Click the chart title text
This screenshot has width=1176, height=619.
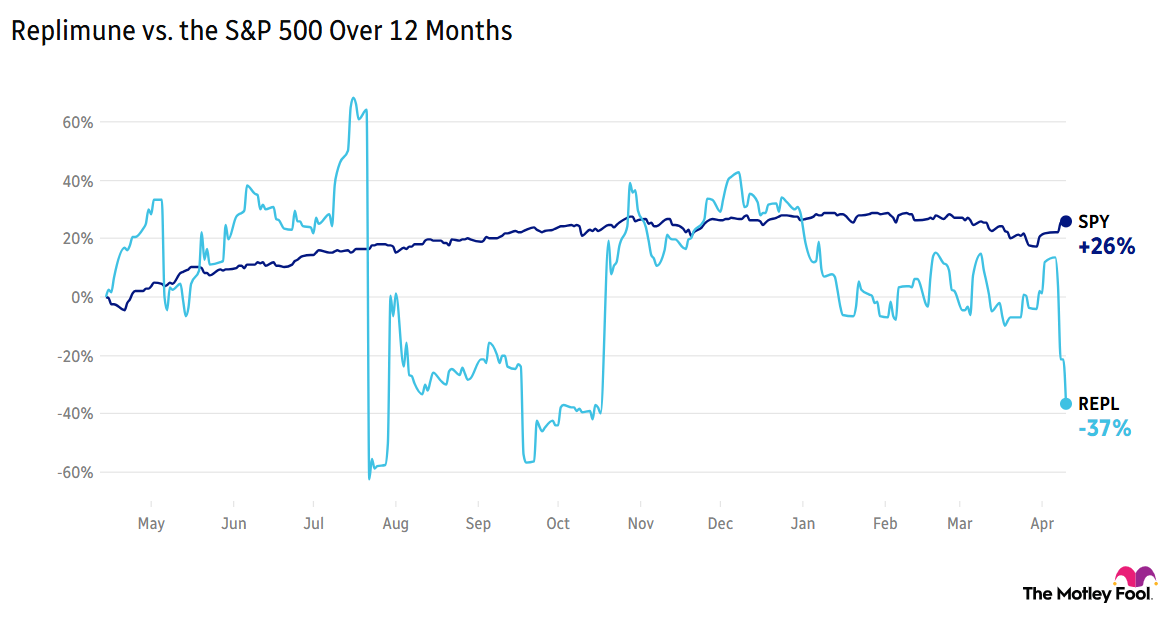tap(262, 31)
